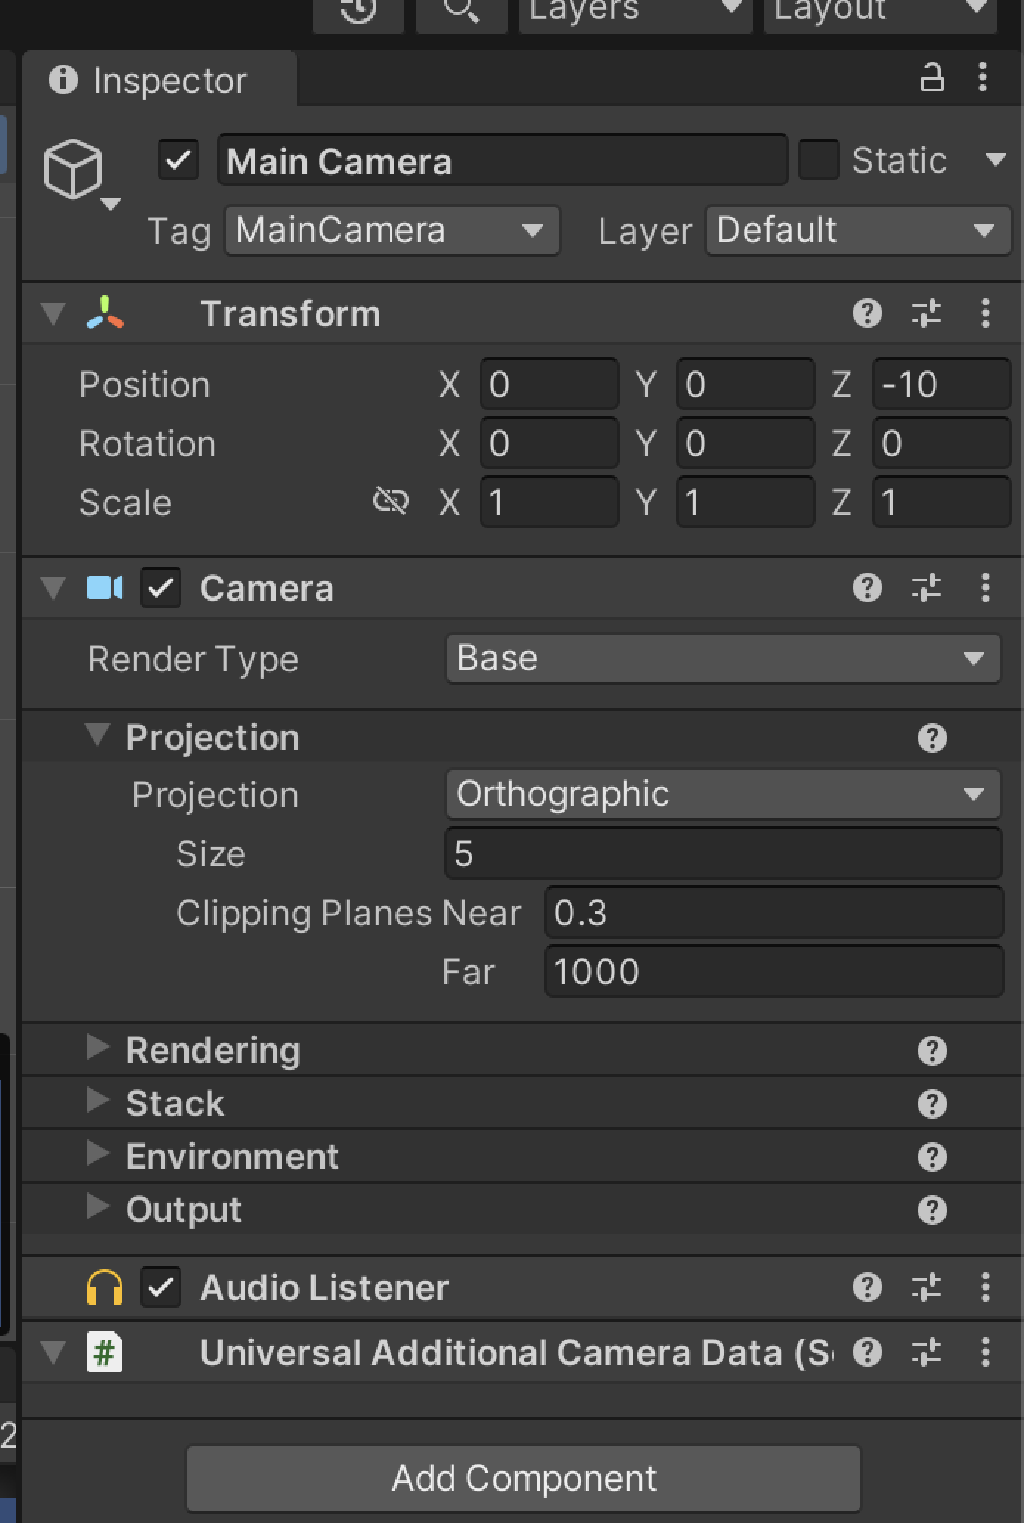Select the Inspector tab
Viewport: 1024px width, 1523px height.
click(x=160, y=80)
